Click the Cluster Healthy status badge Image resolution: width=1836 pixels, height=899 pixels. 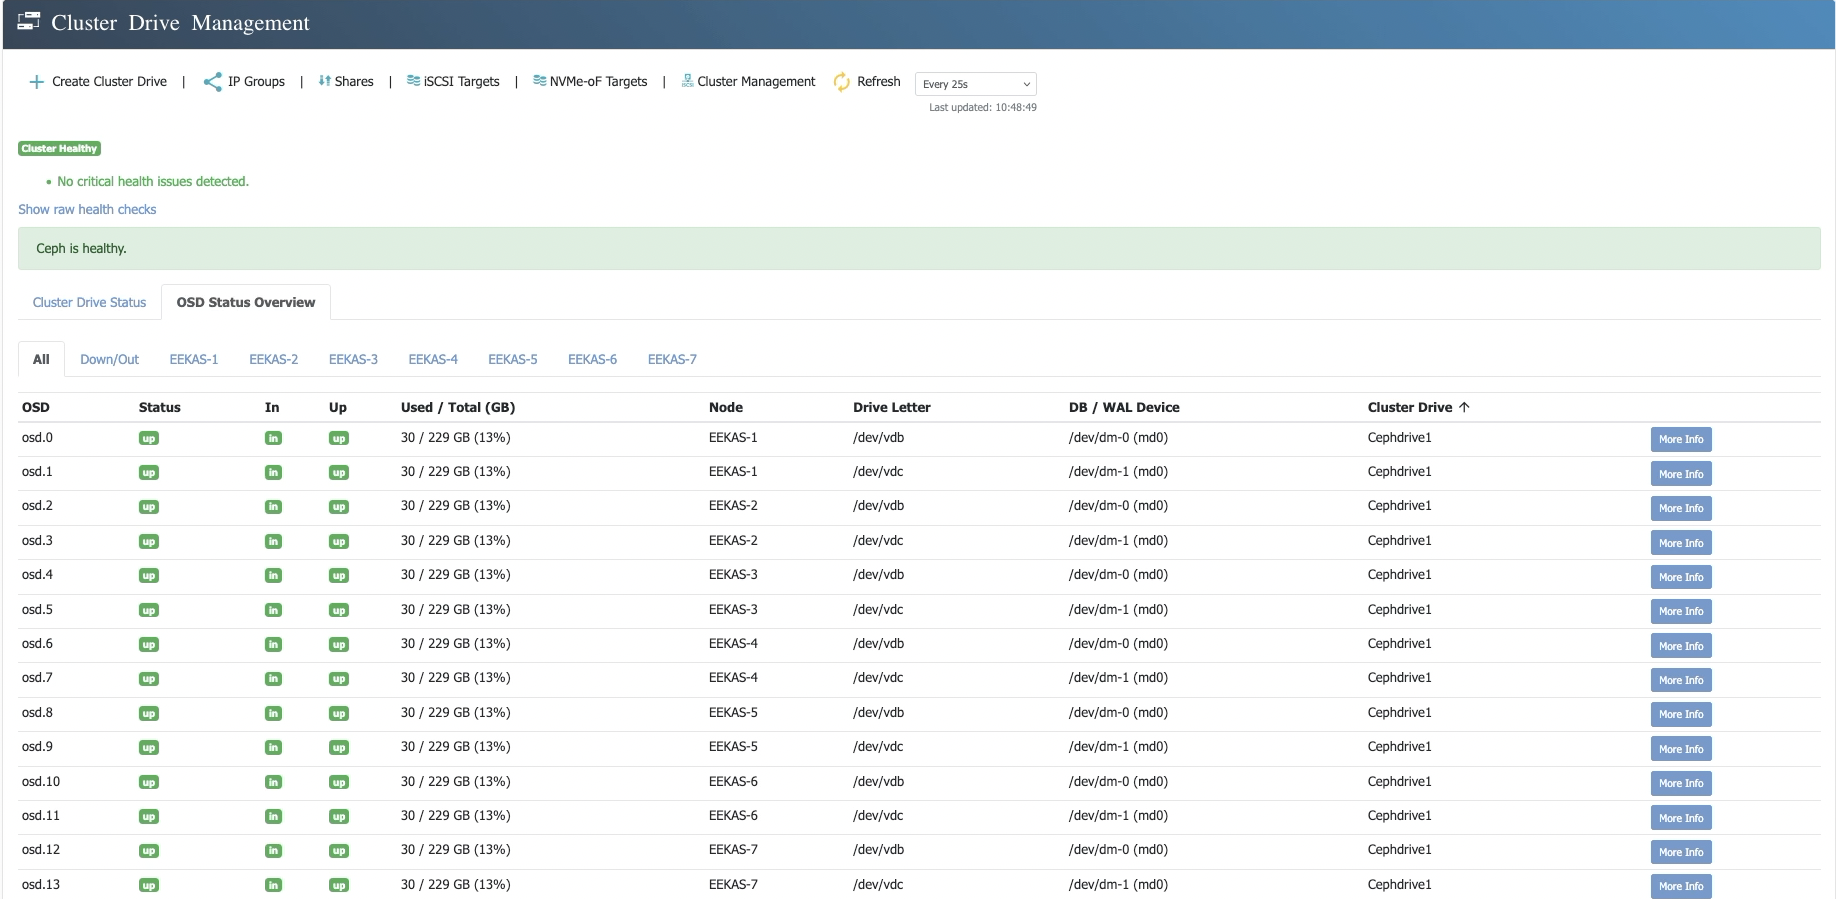[59, 148]
